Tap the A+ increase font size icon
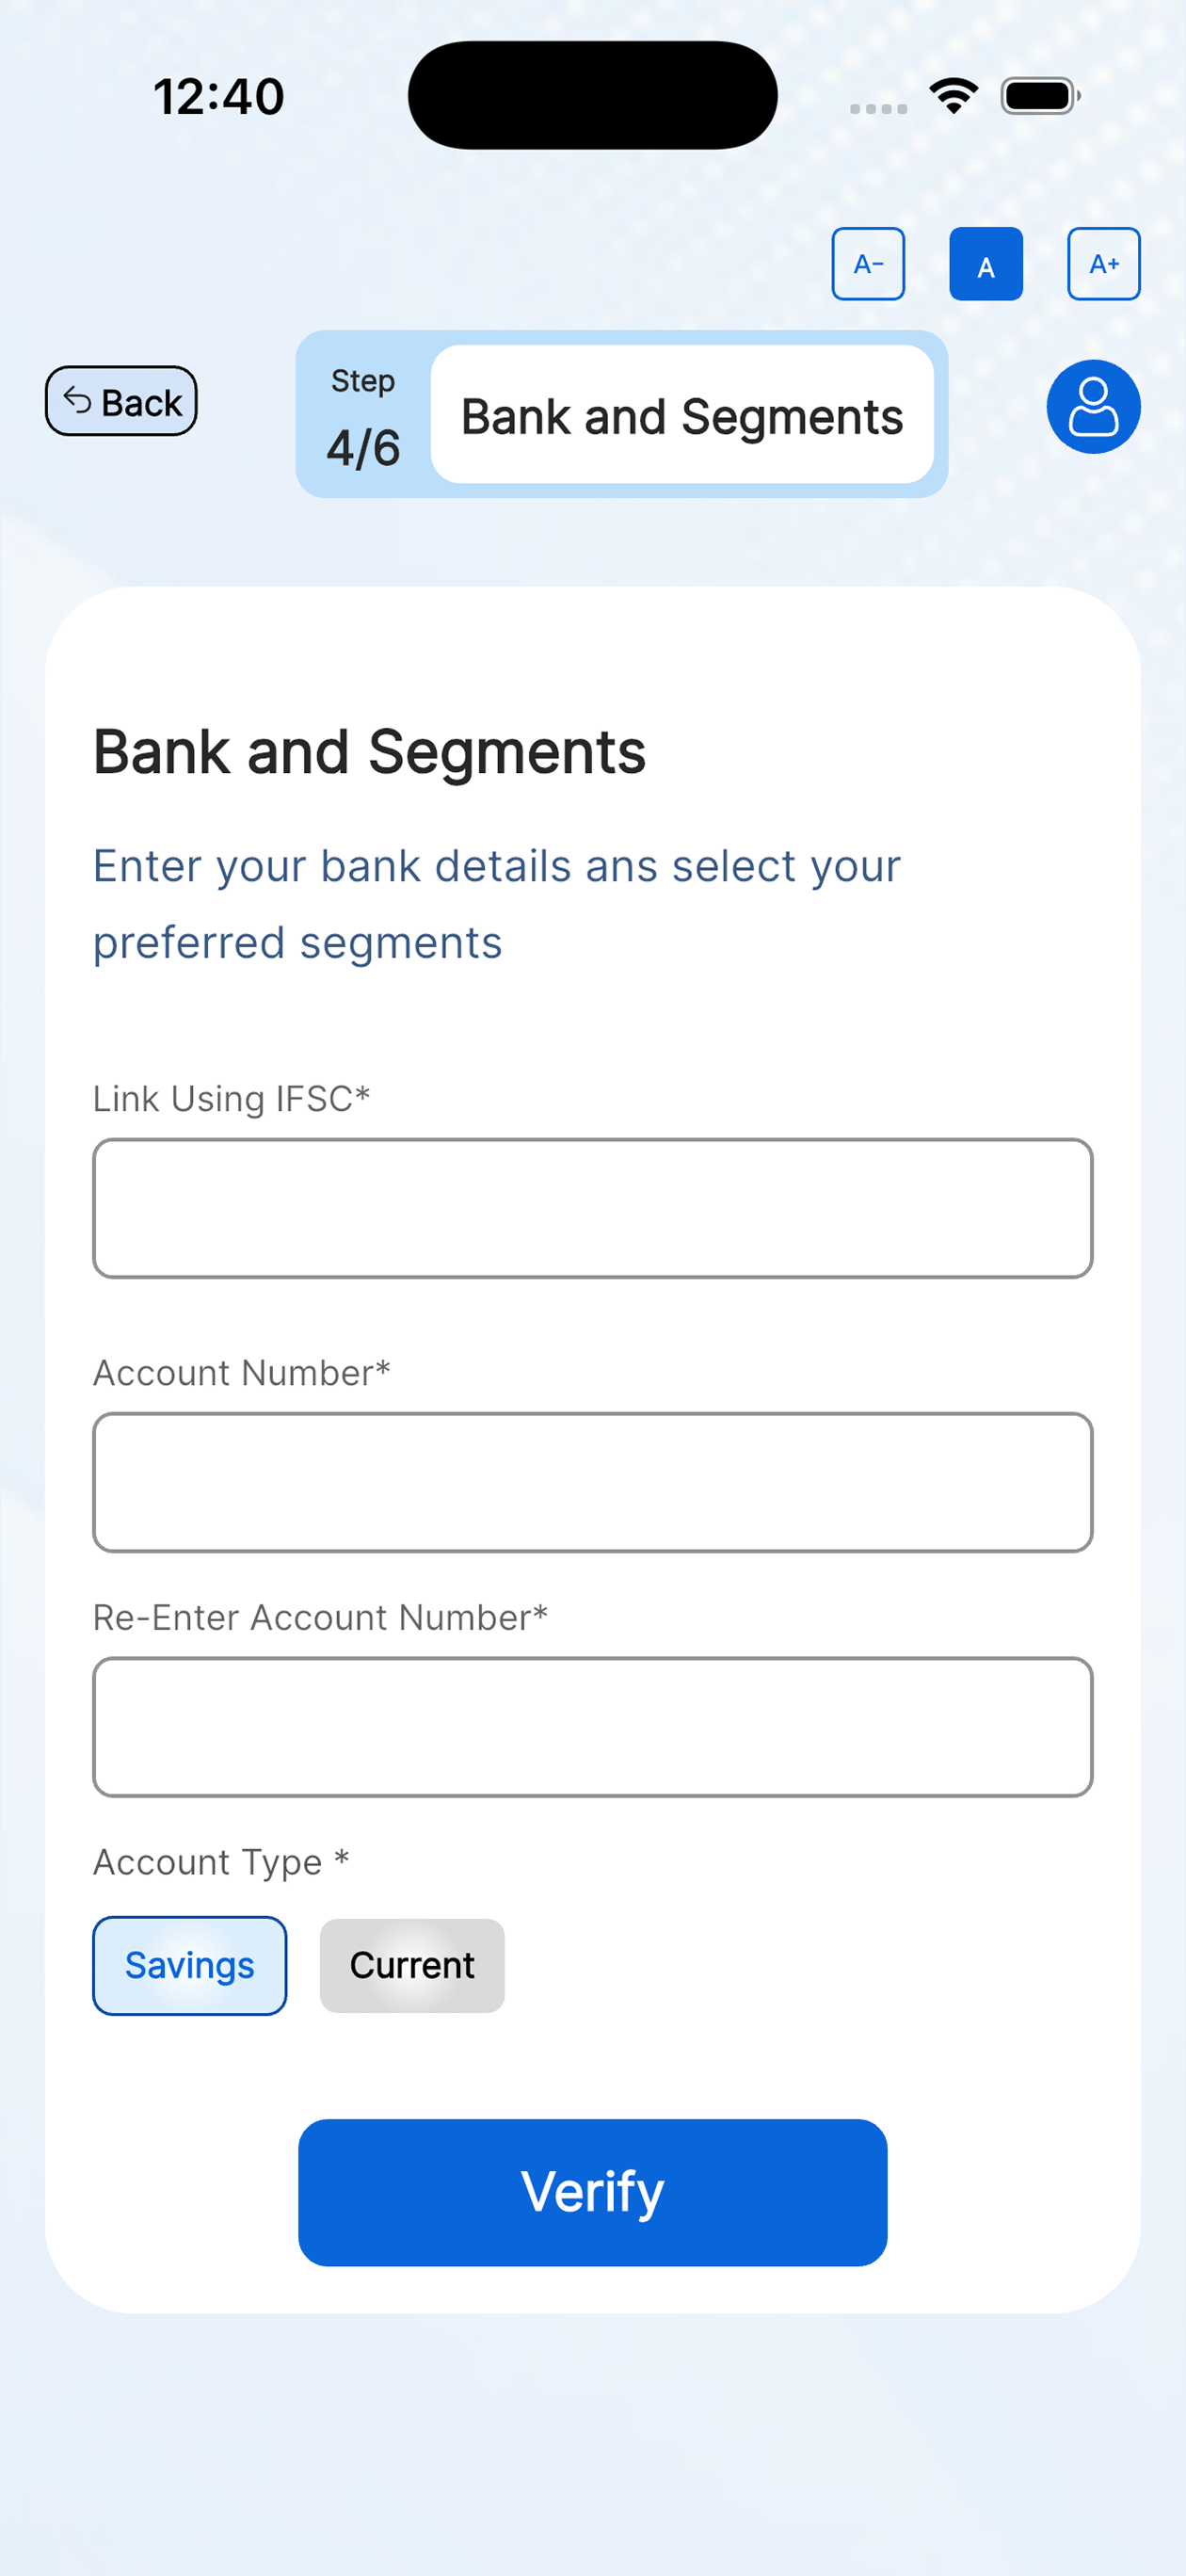Viewport: 1186px width, 2576px height. pyautogui.click(x=1104, y=264)
